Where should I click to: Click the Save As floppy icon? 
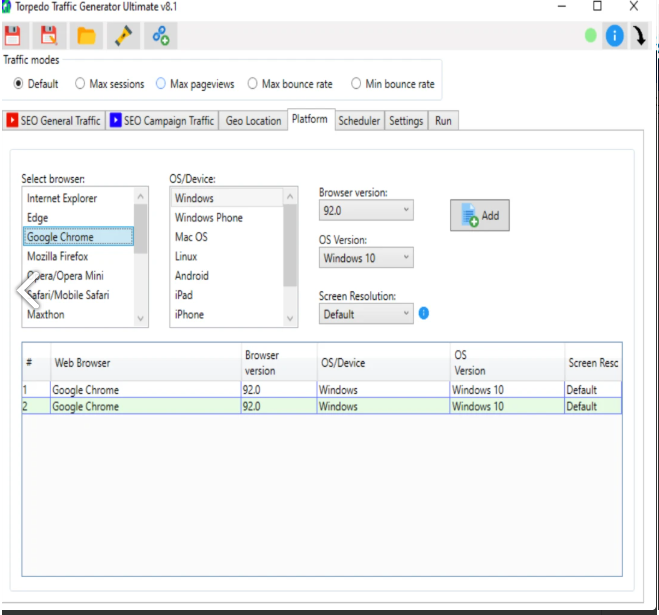tap(49, 36)
